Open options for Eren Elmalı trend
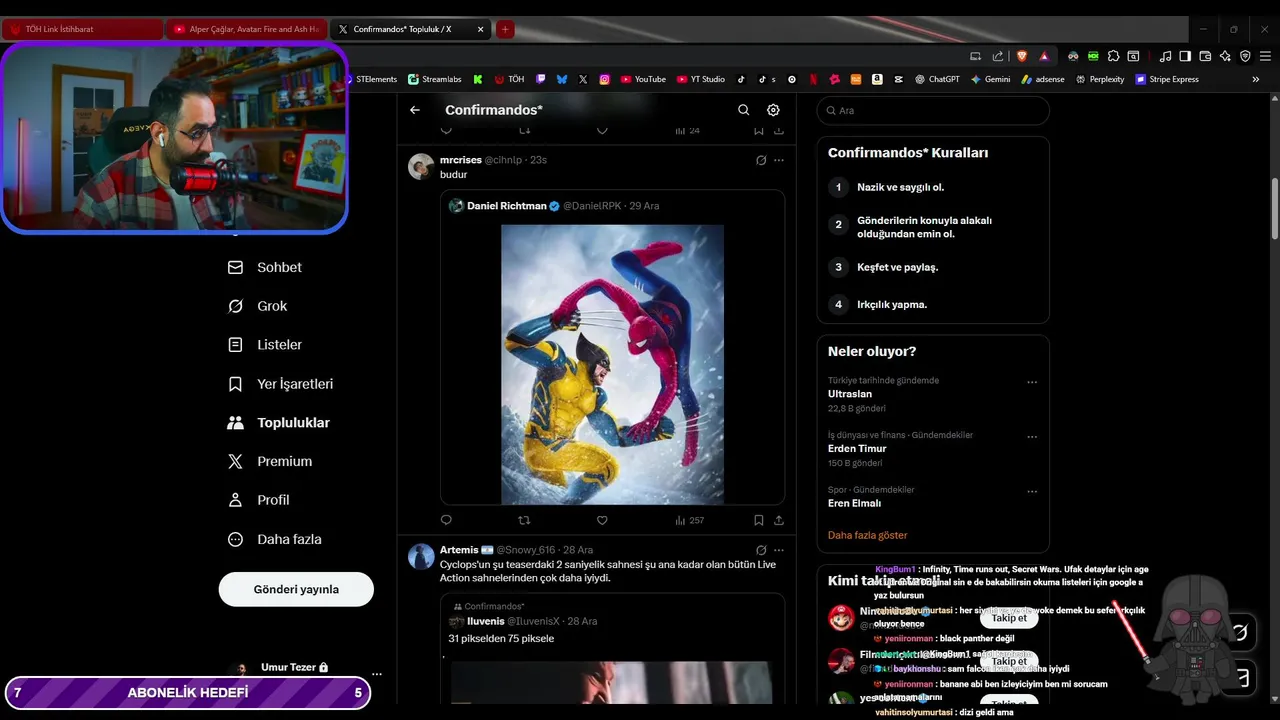Viewport: 1280px width, 720px height. [1032, 492]
